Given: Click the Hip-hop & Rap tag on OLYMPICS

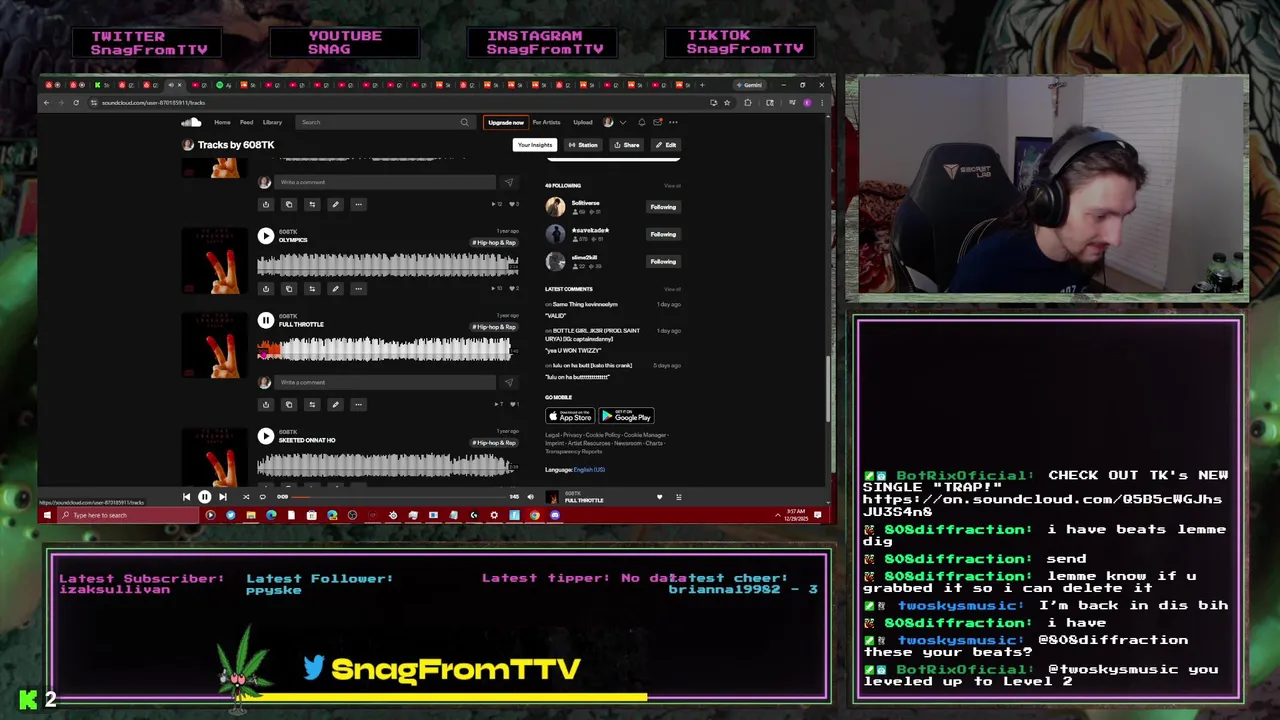Looking at the screenshot, I should (x=494, y=243).
